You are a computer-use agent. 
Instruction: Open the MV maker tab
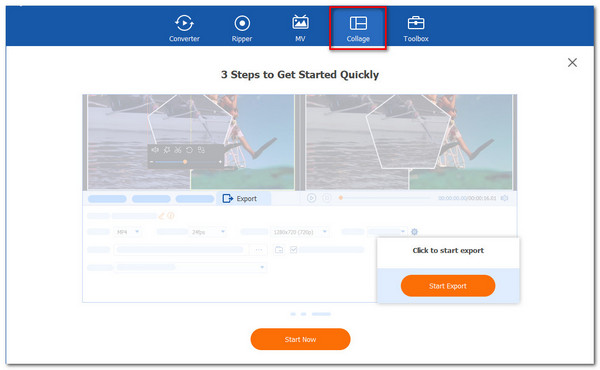[x=300, y=28]
